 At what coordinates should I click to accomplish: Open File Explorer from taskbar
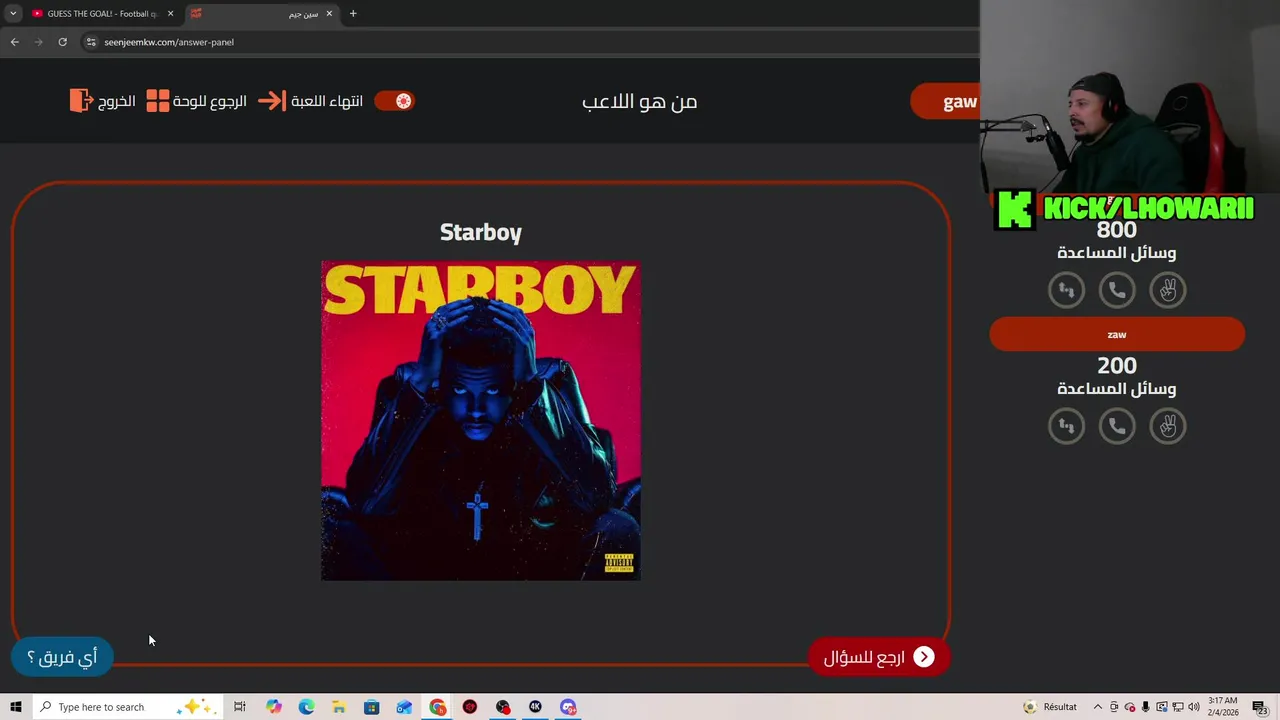coord(339,707)
